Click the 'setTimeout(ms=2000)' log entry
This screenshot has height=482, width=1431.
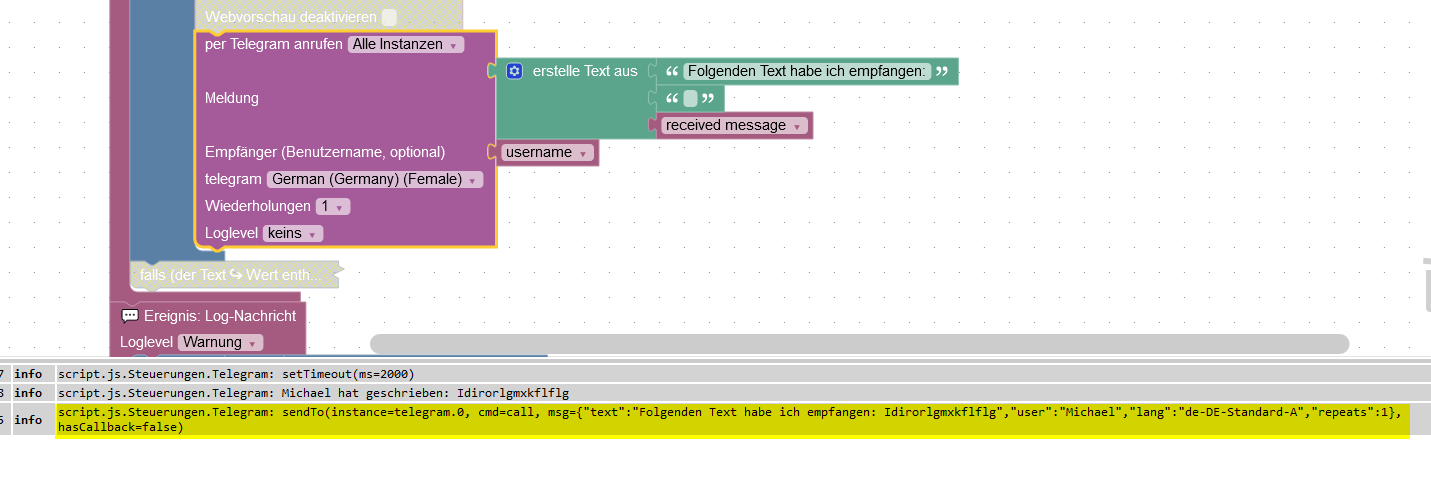pyautogui.click(x=236, y=373)
